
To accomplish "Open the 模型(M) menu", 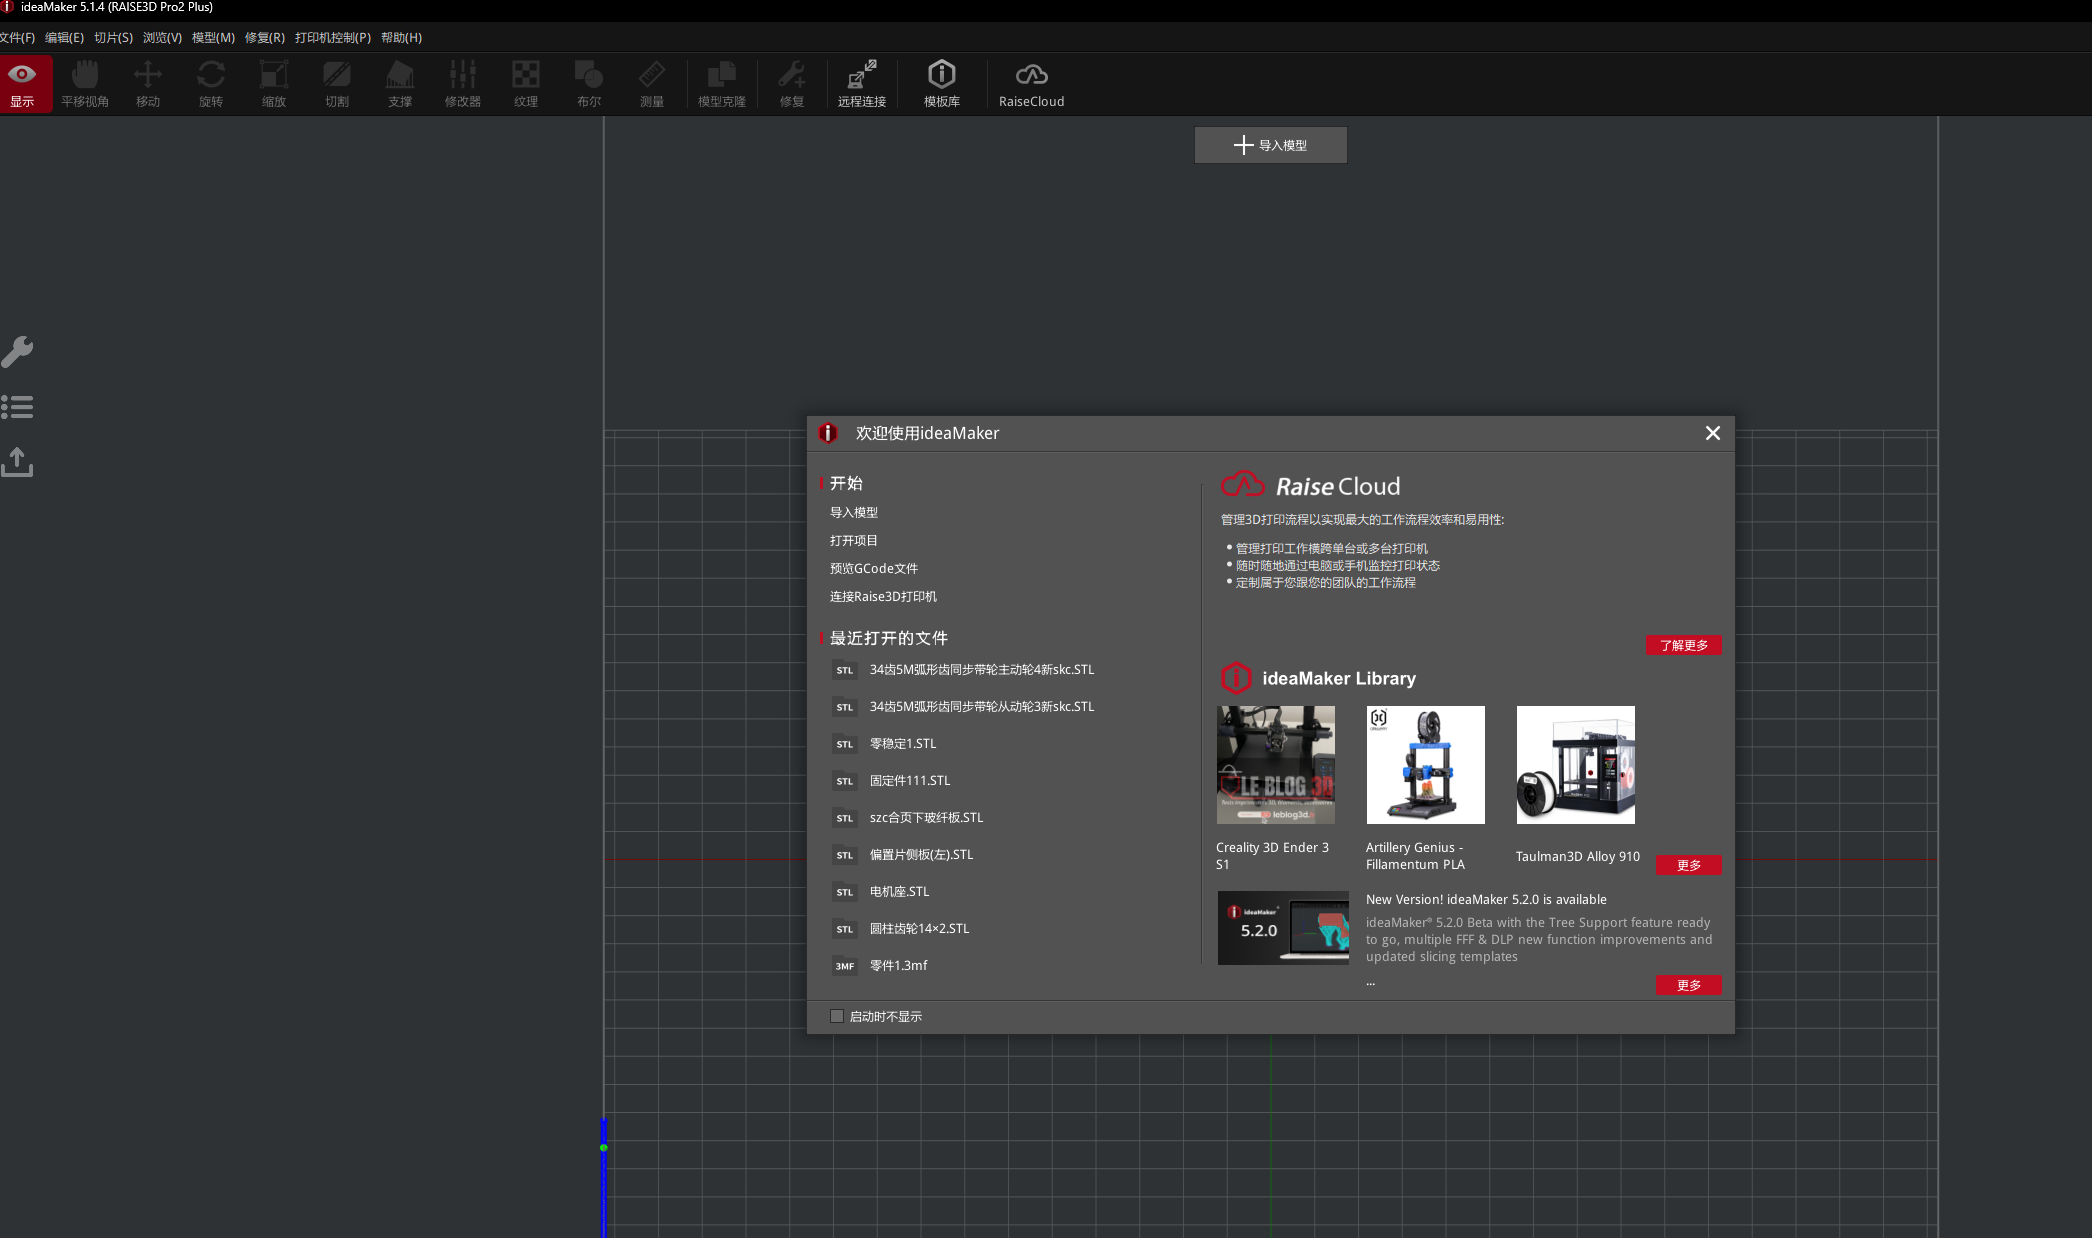I will coord(213,38).
